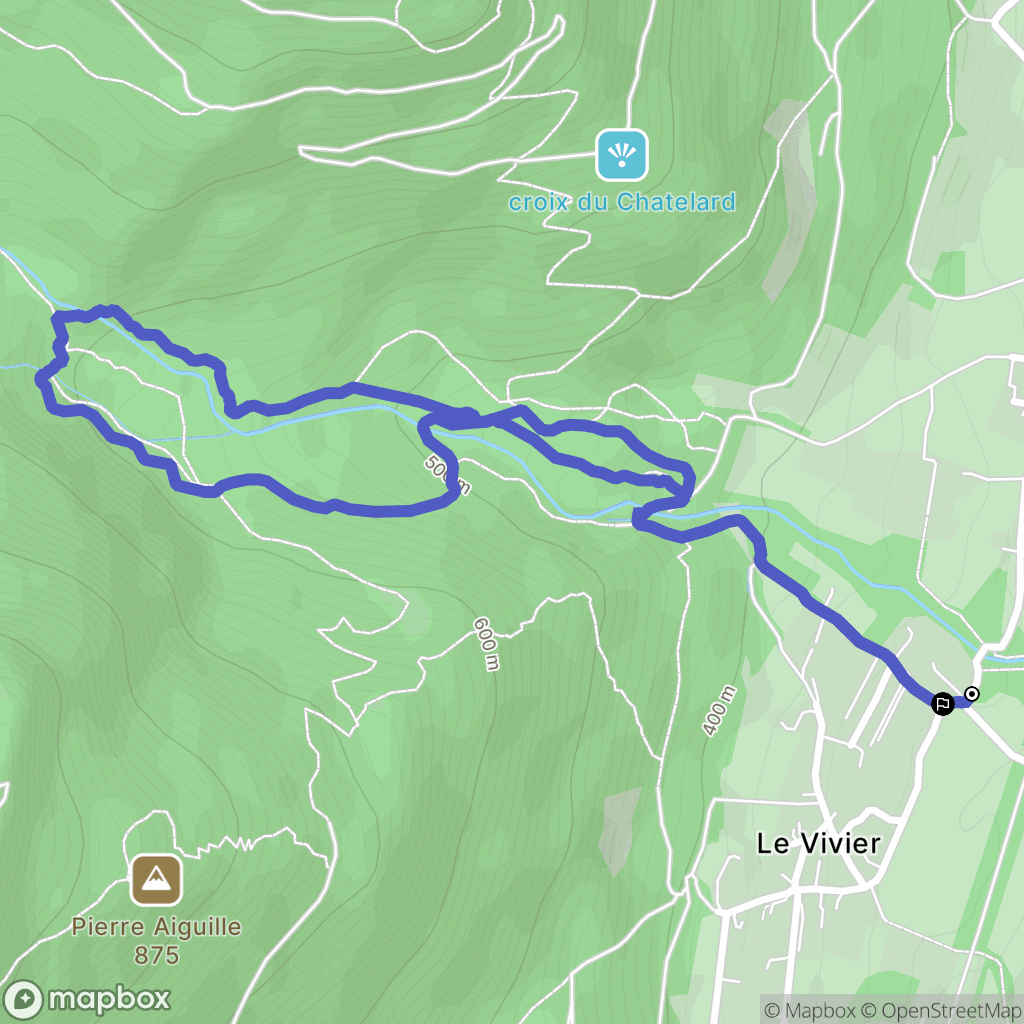Image resolution: width=1024 pixels, height=1024 pixels.
Task: Click the black finish flag marker
Action: click(942, 703)
